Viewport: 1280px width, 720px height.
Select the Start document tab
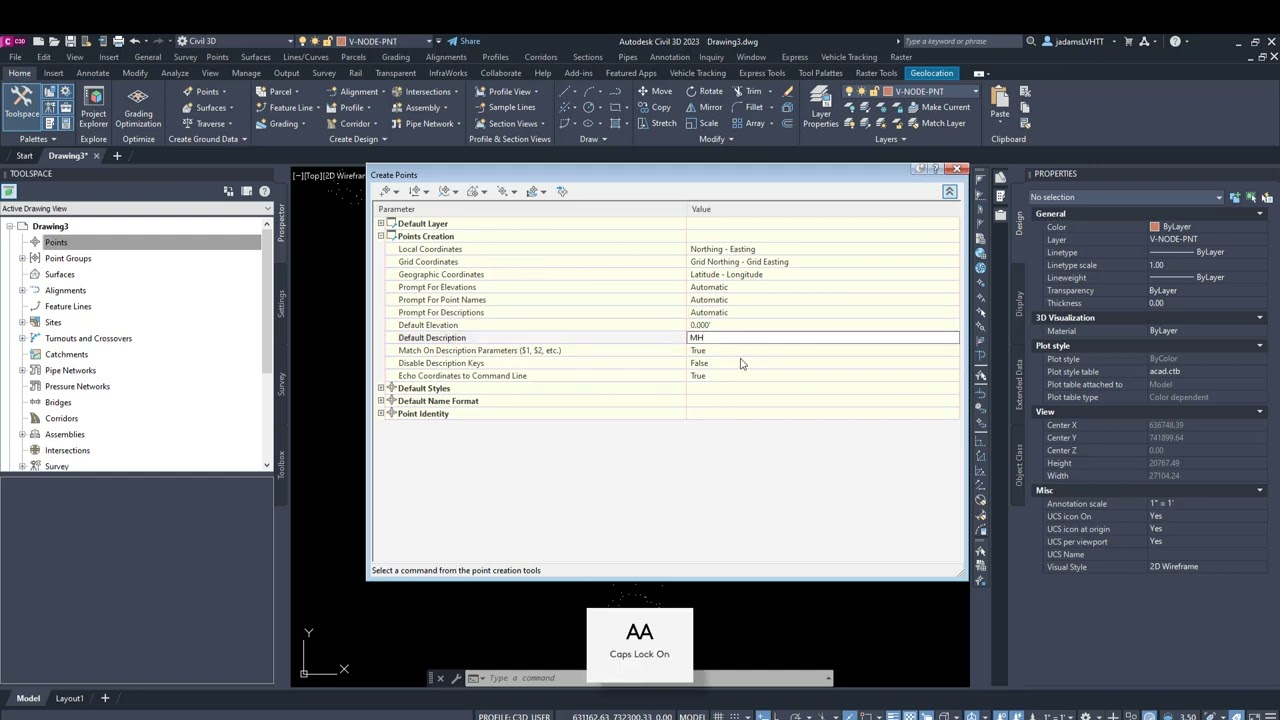(x=24, y=156)
